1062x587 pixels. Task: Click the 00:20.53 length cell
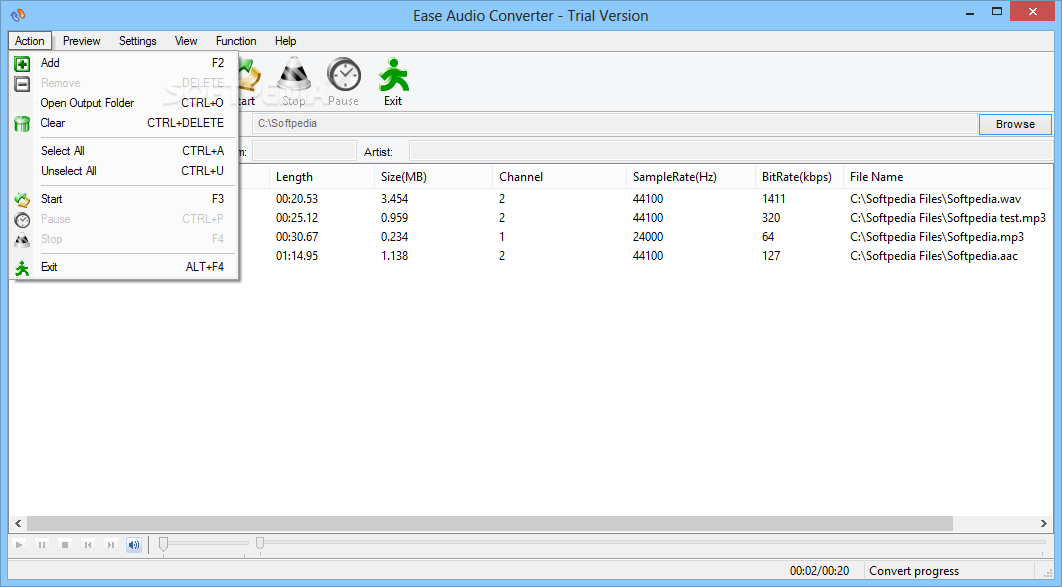point(297,199)
